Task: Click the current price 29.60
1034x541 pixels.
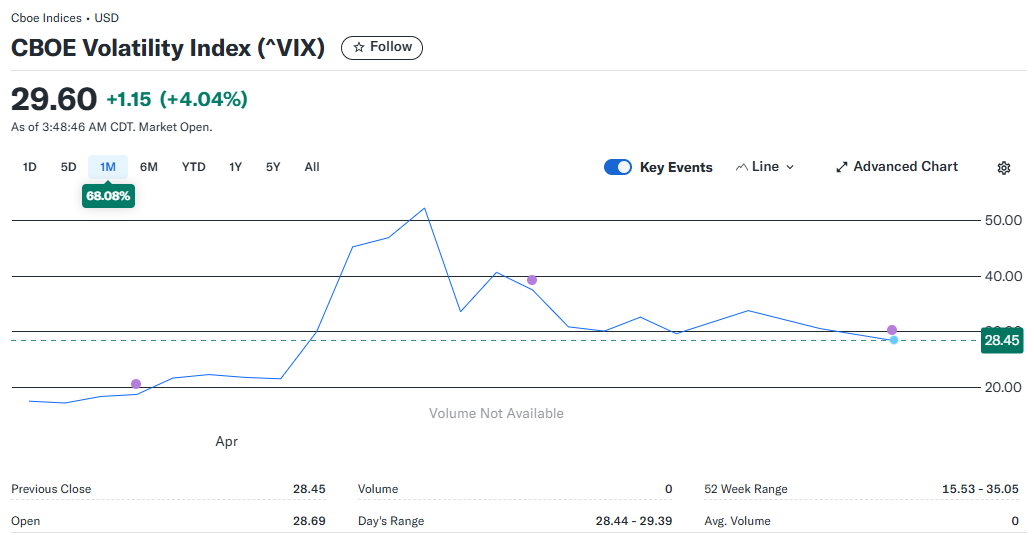Action: (x=54, y=99)
